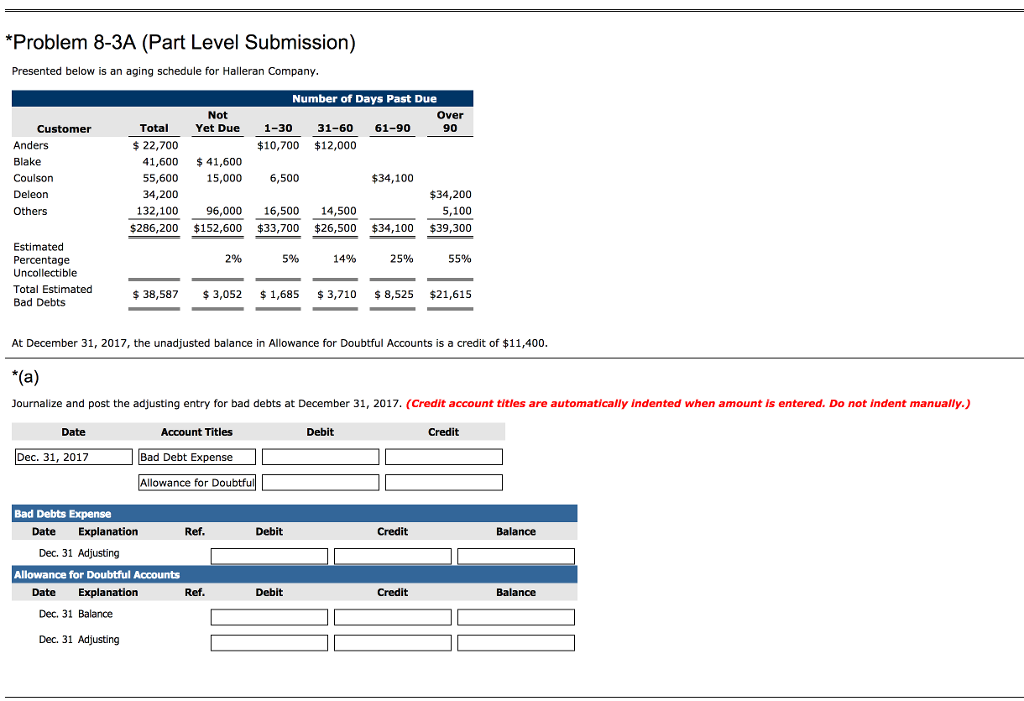Click Bad Debts Expense ledger Credit field
This screenshot has height=701, width=1024.
[x=392, y=556]
